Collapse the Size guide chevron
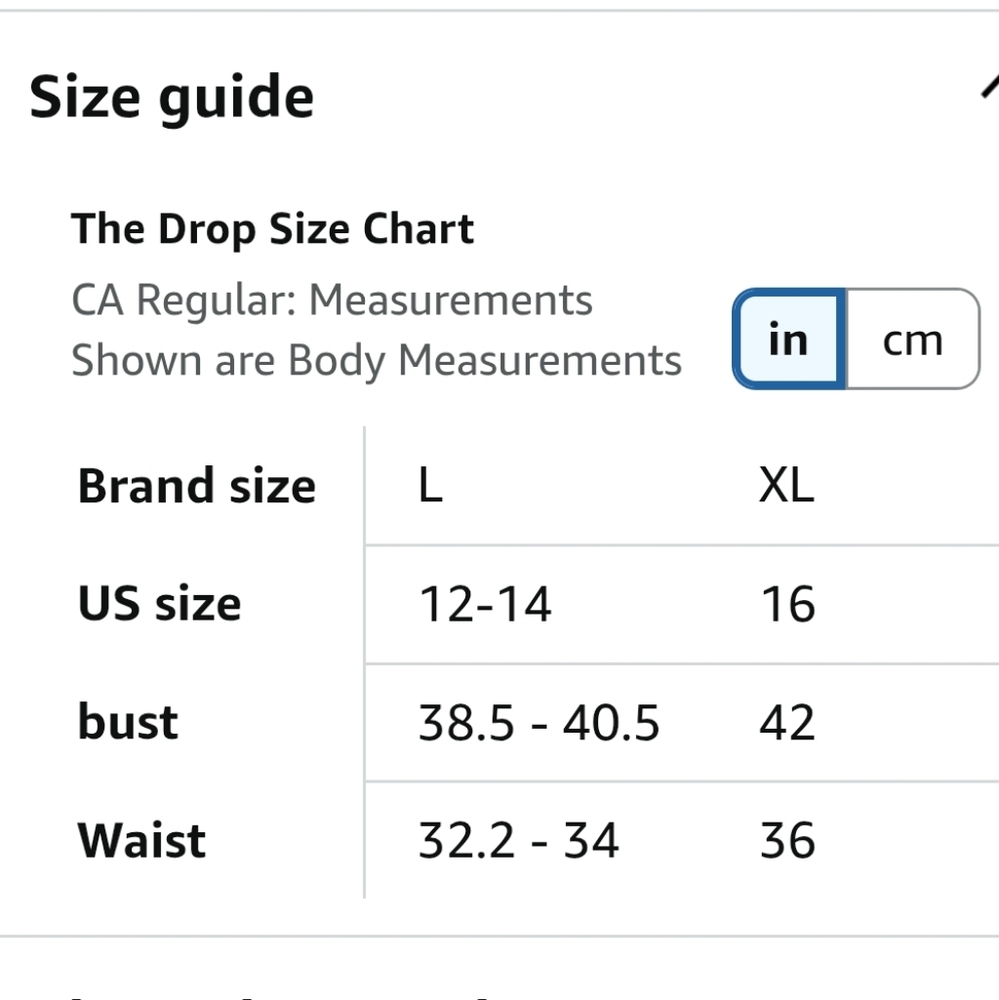Screen dimensions: 999x1000 pos(989,87)
